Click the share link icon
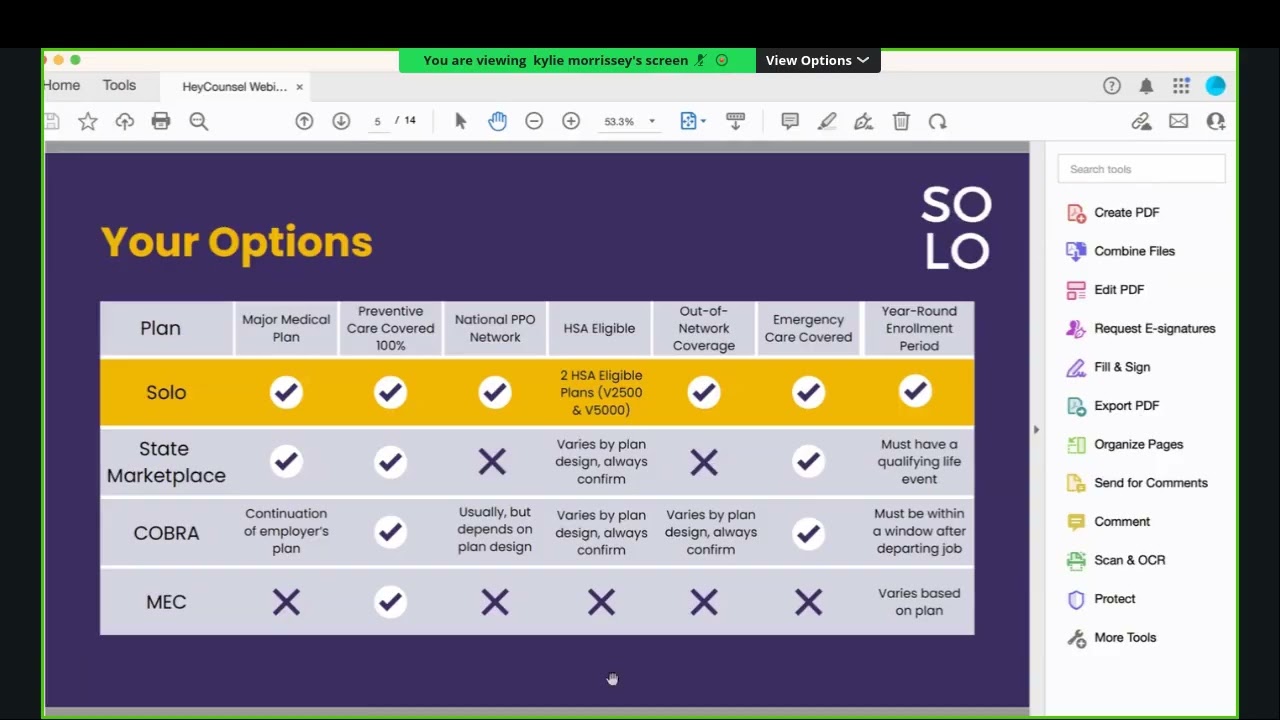This screenshot has width=1280, height=720. pyautogui.click(x=1141, y=121)
